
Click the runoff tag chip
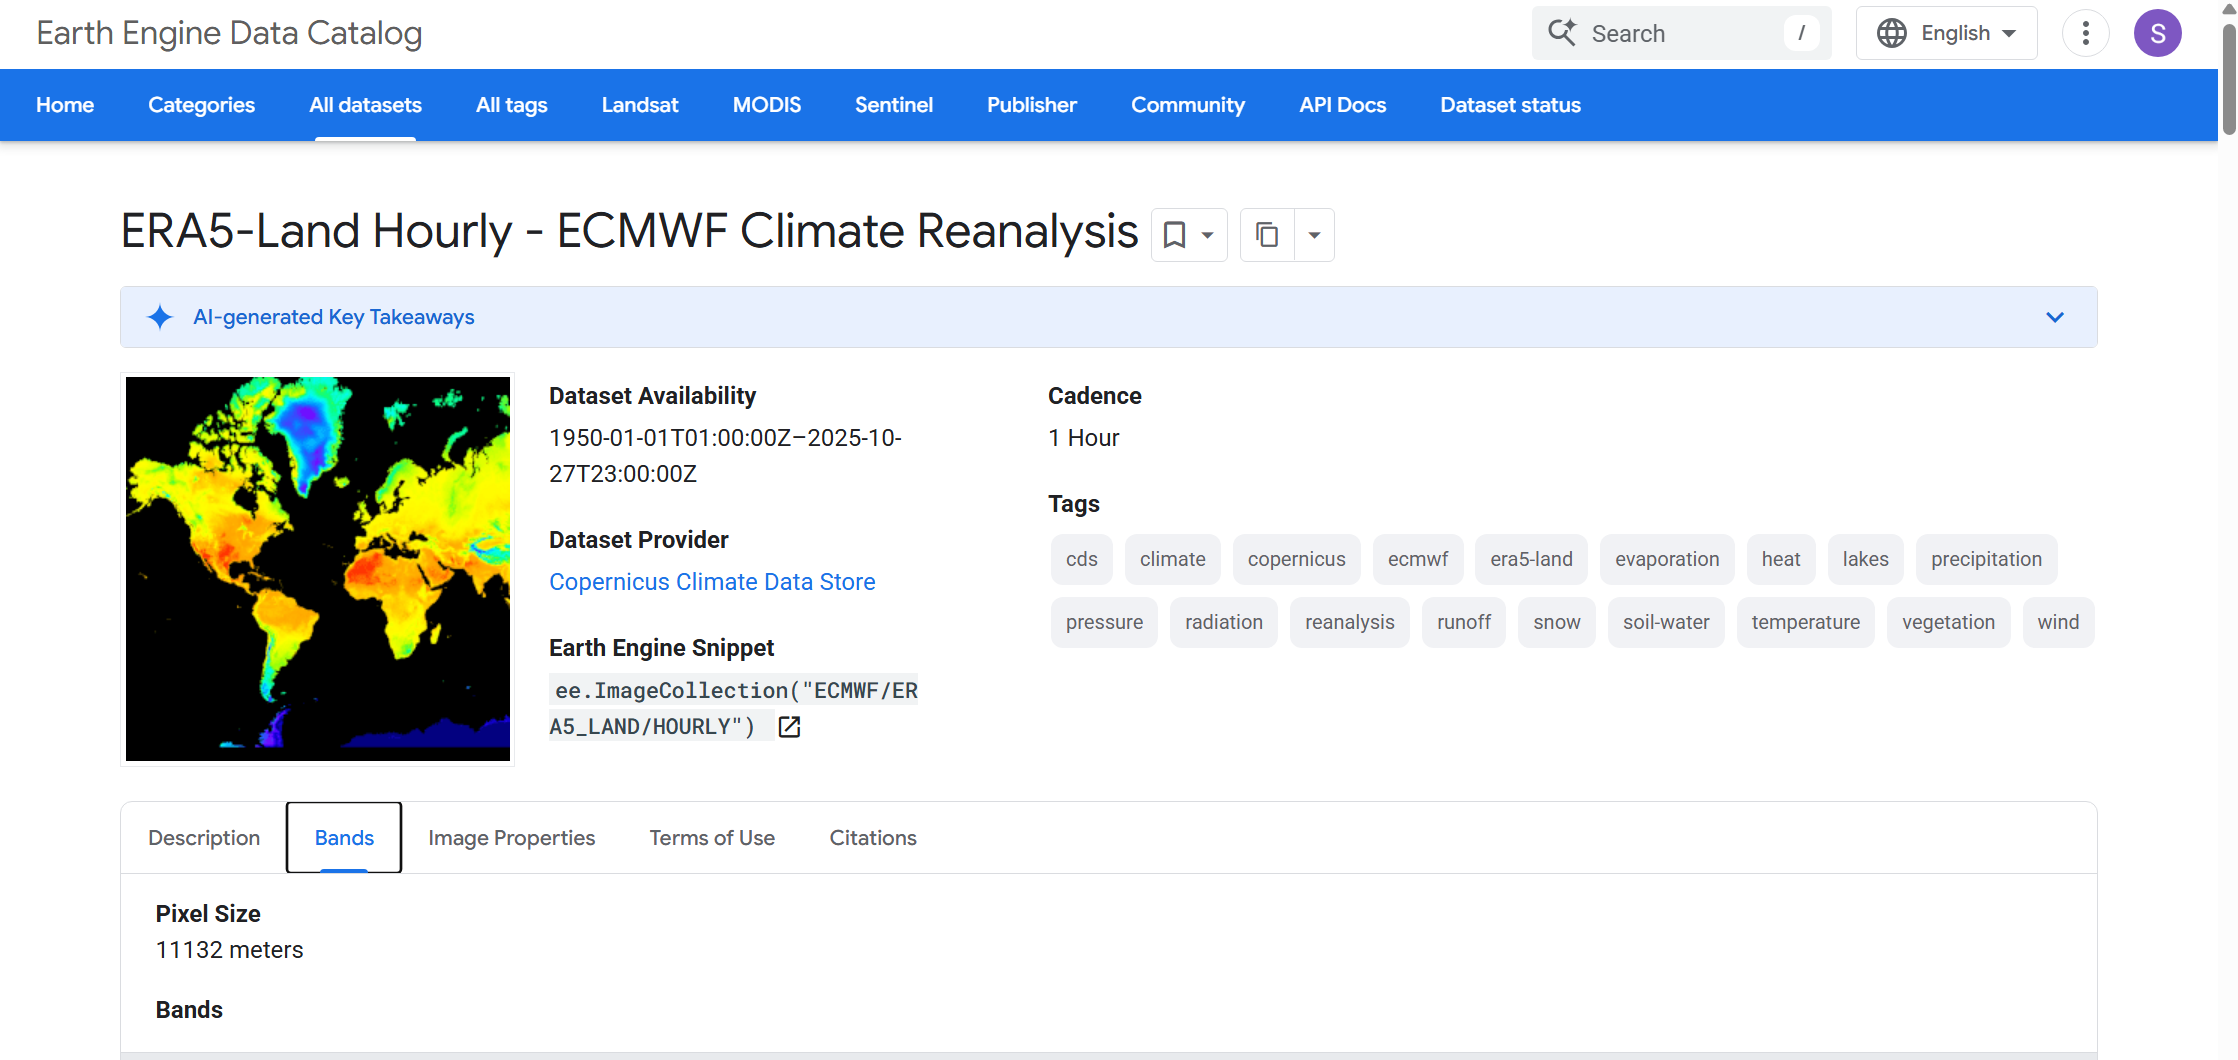coord(1464,623)
